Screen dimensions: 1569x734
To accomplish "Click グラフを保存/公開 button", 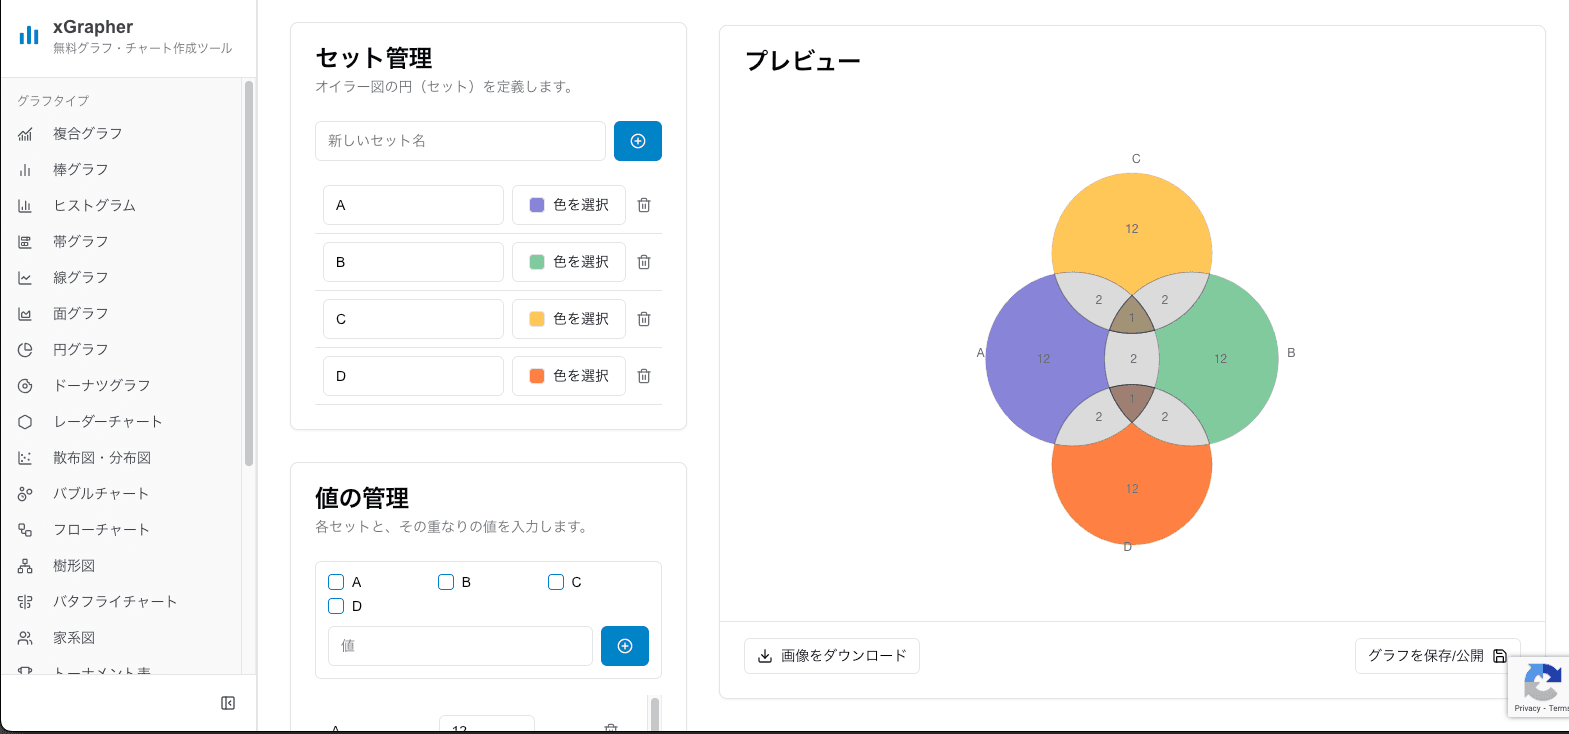I will click(x=1437, y=656).
